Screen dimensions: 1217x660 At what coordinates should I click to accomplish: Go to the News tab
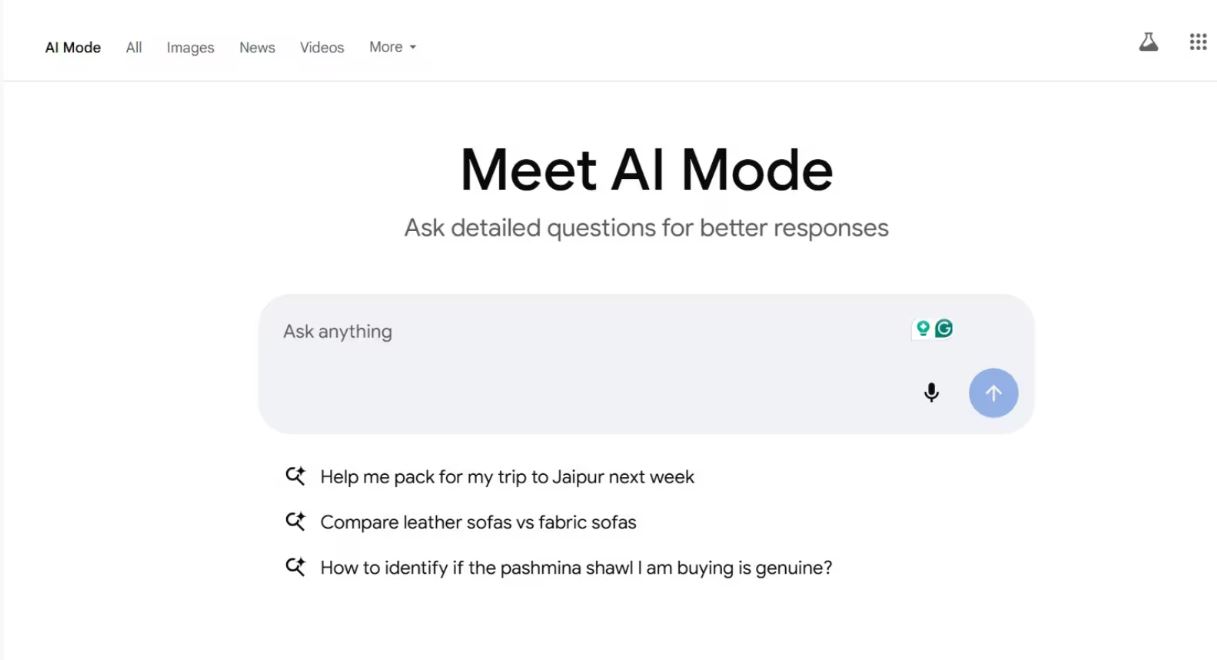257,47
